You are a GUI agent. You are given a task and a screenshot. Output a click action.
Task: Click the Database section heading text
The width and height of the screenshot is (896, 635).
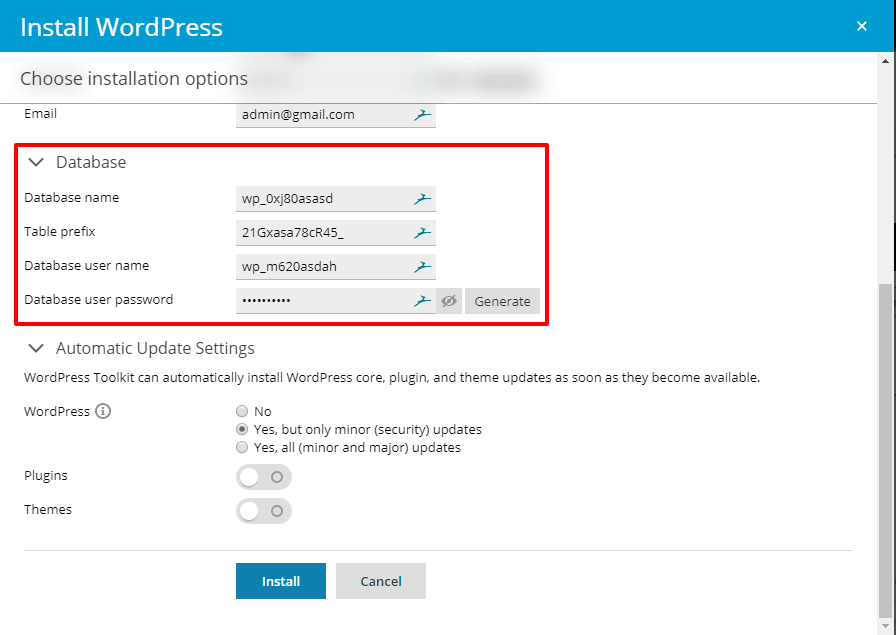point(91,162)
